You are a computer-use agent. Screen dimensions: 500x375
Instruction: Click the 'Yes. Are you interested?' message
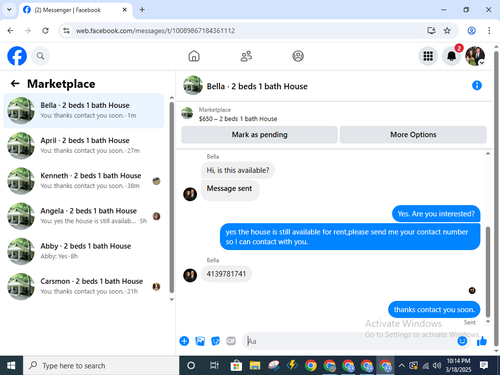(x=436, y=214)
